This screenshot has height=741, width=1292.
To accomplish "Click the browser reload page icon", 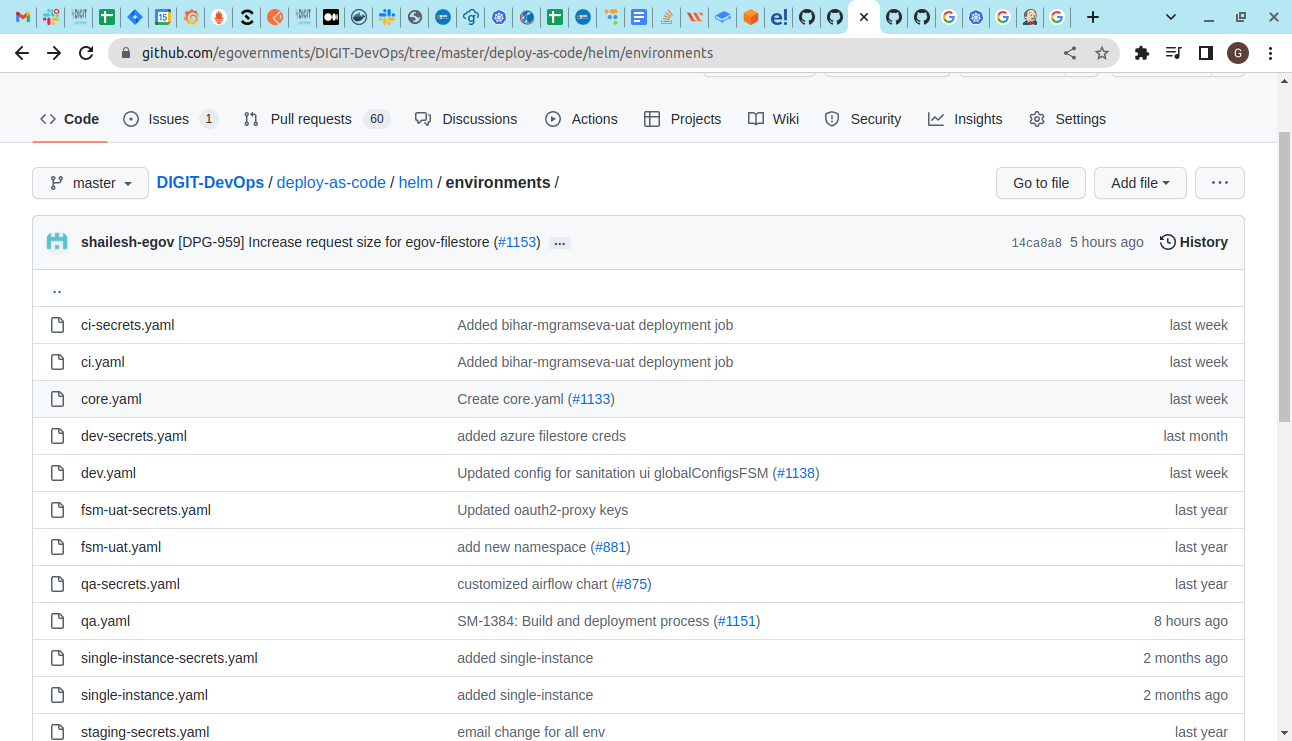I will (x=86, y=53).
